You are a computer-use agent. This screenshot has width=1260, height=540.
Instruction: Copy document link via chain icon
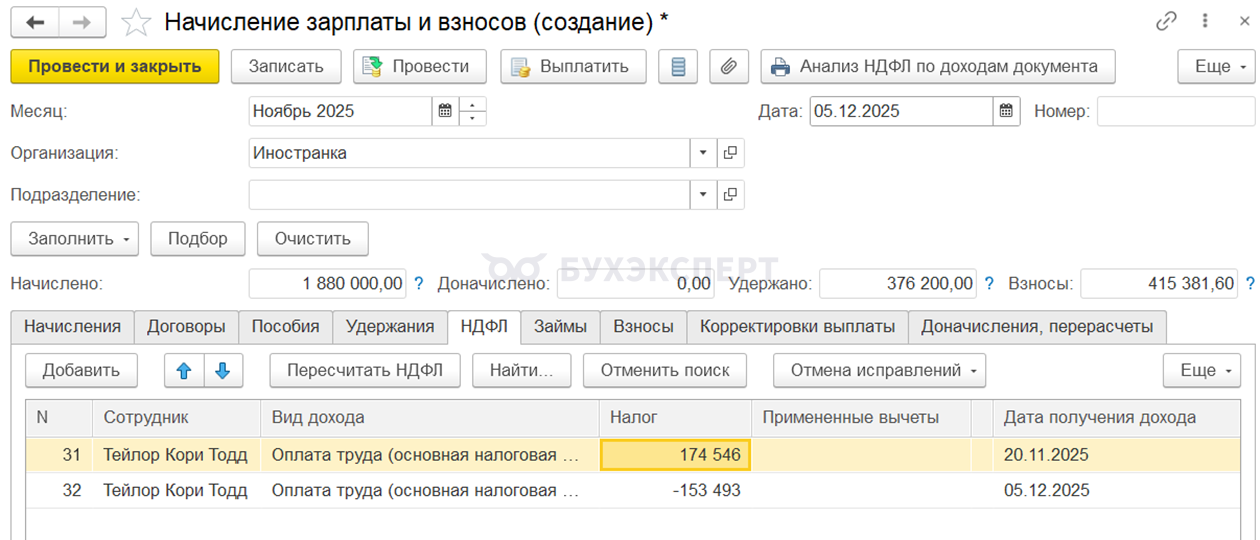point(1166,21)
